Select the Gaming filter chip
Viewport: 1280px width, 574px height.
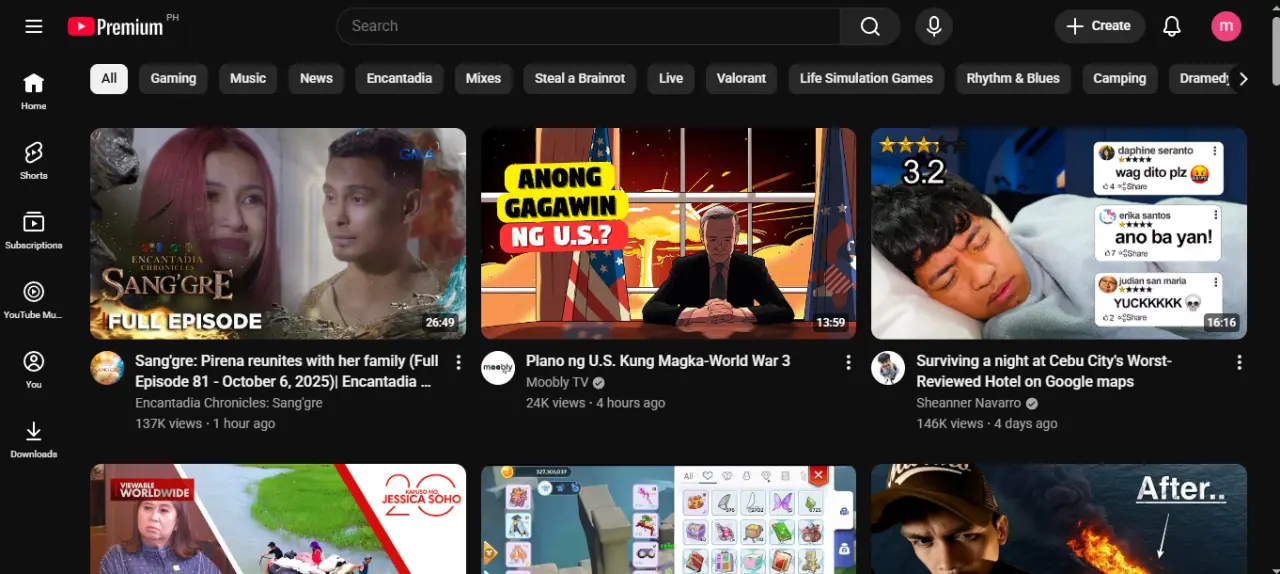click(x=173, y=78)
